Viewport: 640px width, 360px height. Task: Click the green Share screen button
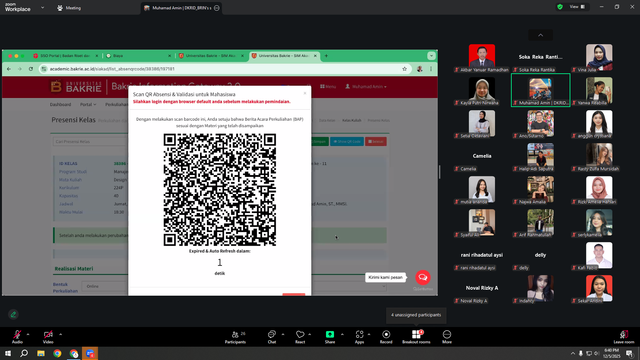(x=330, y=336)
